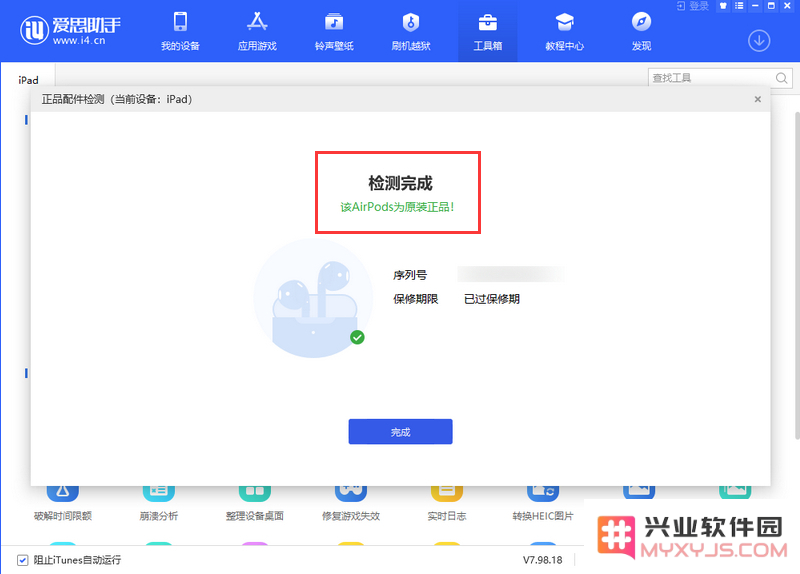Open 应用游戏 apps and games section
The image size is (800, 574).
coord(257,31)
